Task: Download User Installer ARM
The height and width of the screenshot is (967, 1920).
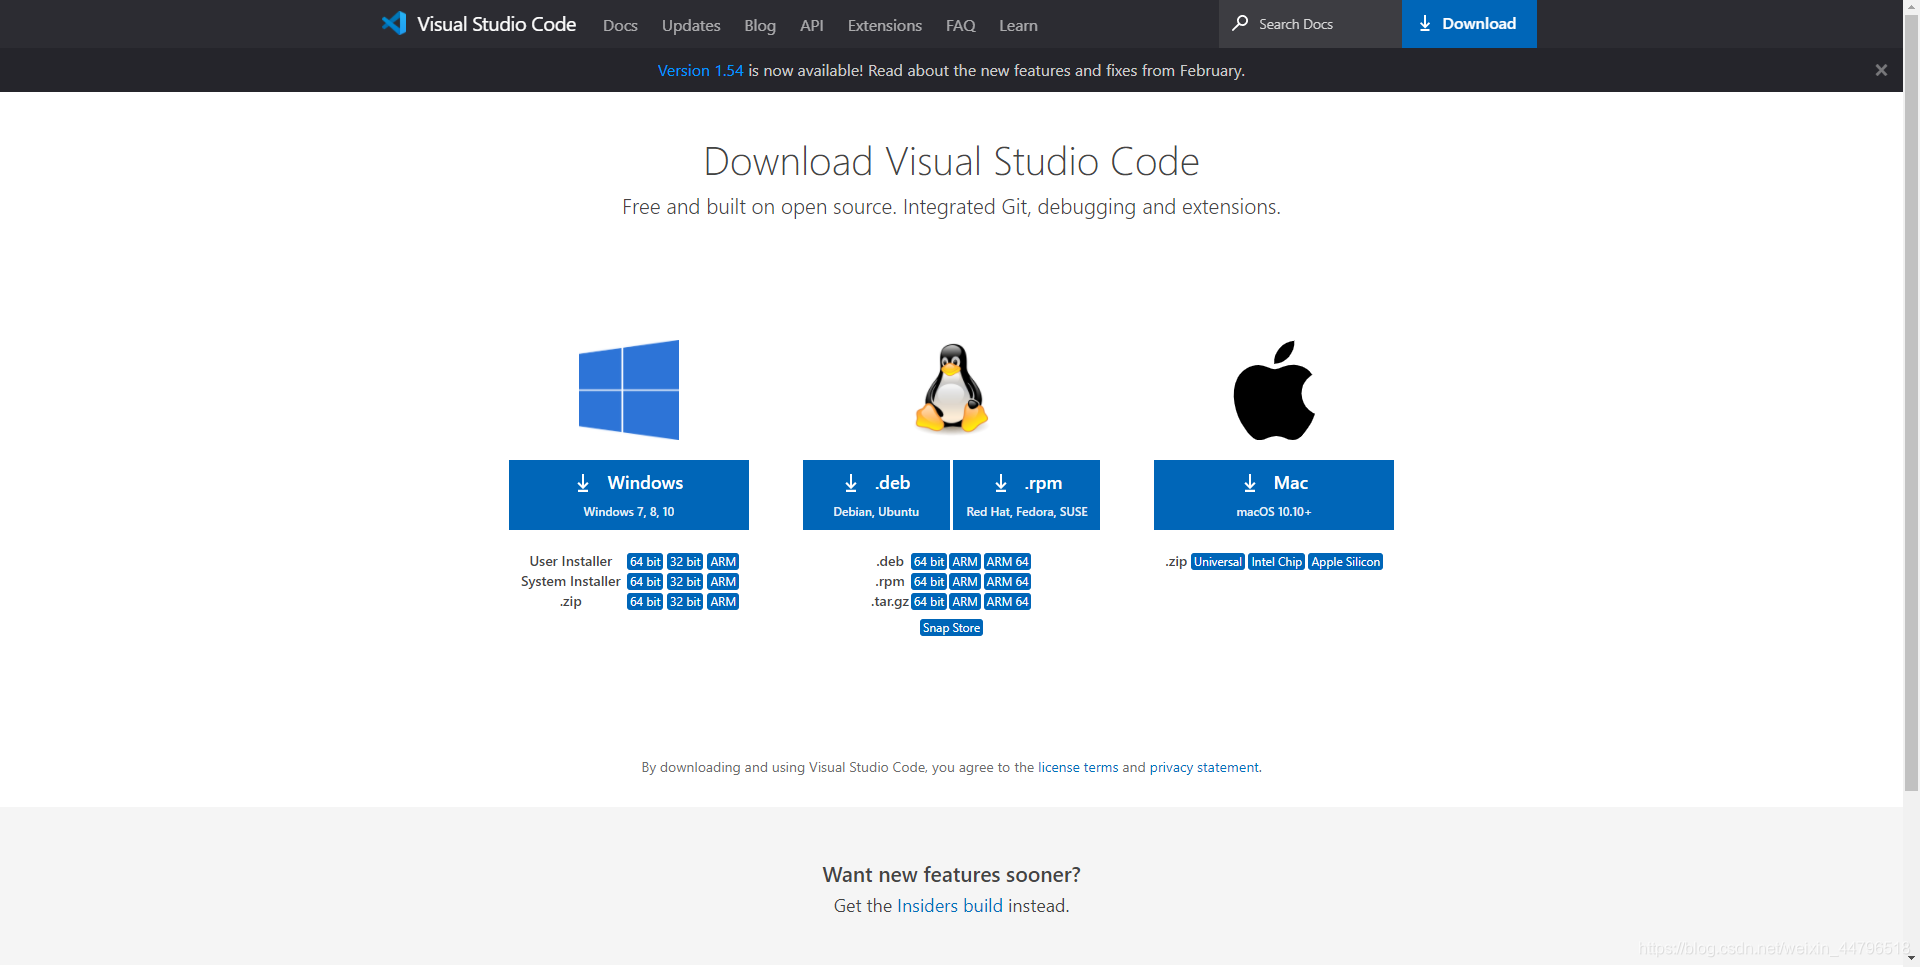Action: 723,562
